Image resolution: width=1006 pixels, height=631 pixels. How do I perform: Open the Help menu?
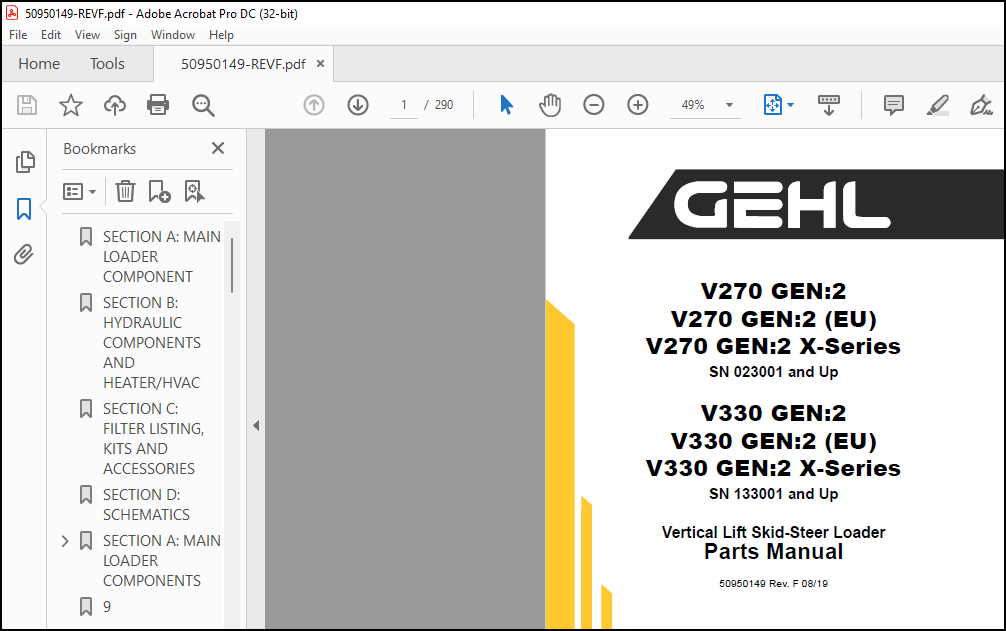221,35
